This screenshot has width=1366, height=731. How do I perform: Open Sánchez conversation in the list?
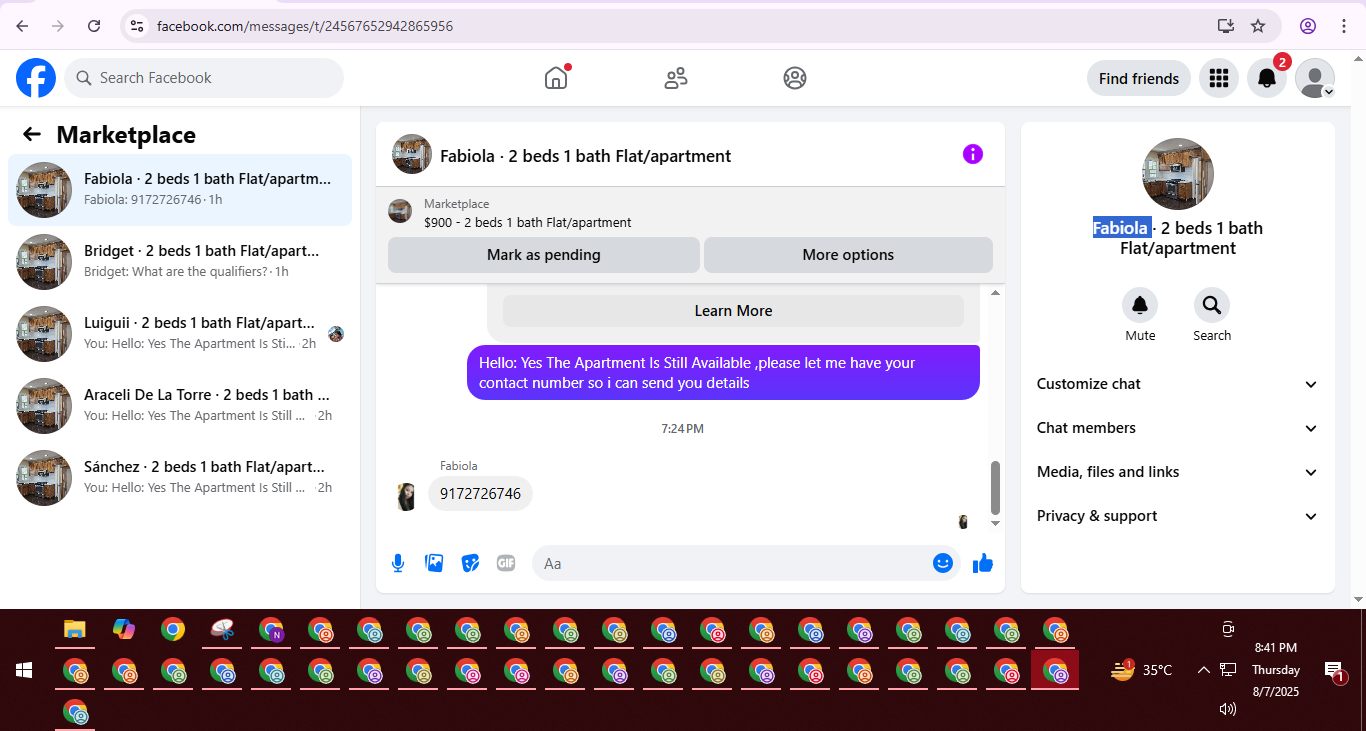pyautogui.click(x=180, y=478)
